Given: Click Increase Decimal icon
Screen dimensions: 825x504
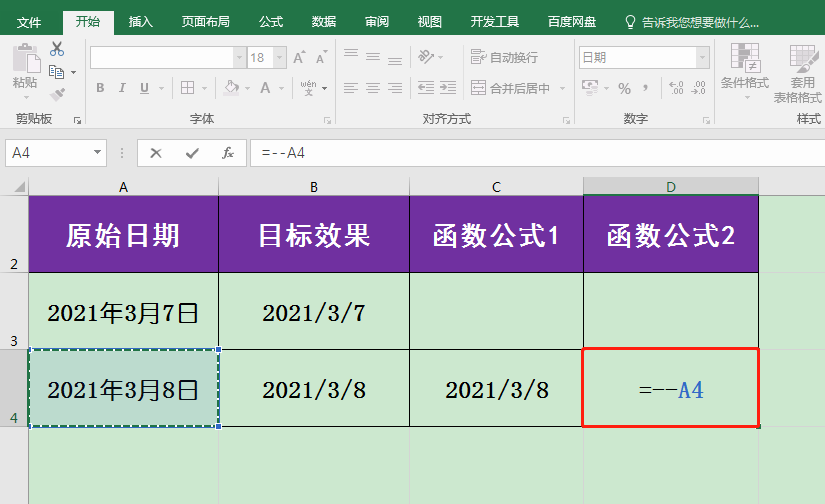Looking at the screenshot, I should click(676, 88).
